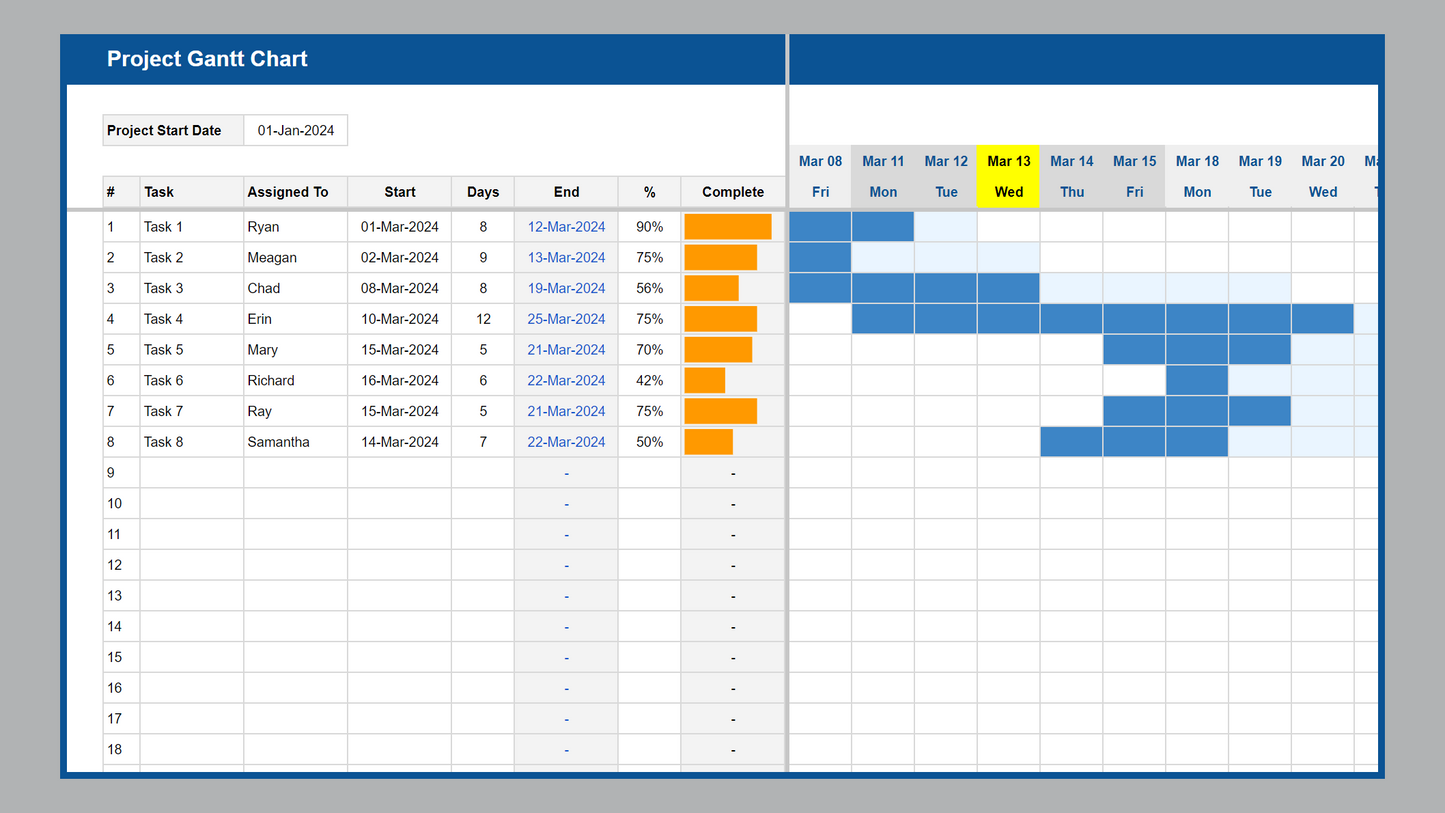Click the Days column header

pyautogui.click(x=483, y=192)
